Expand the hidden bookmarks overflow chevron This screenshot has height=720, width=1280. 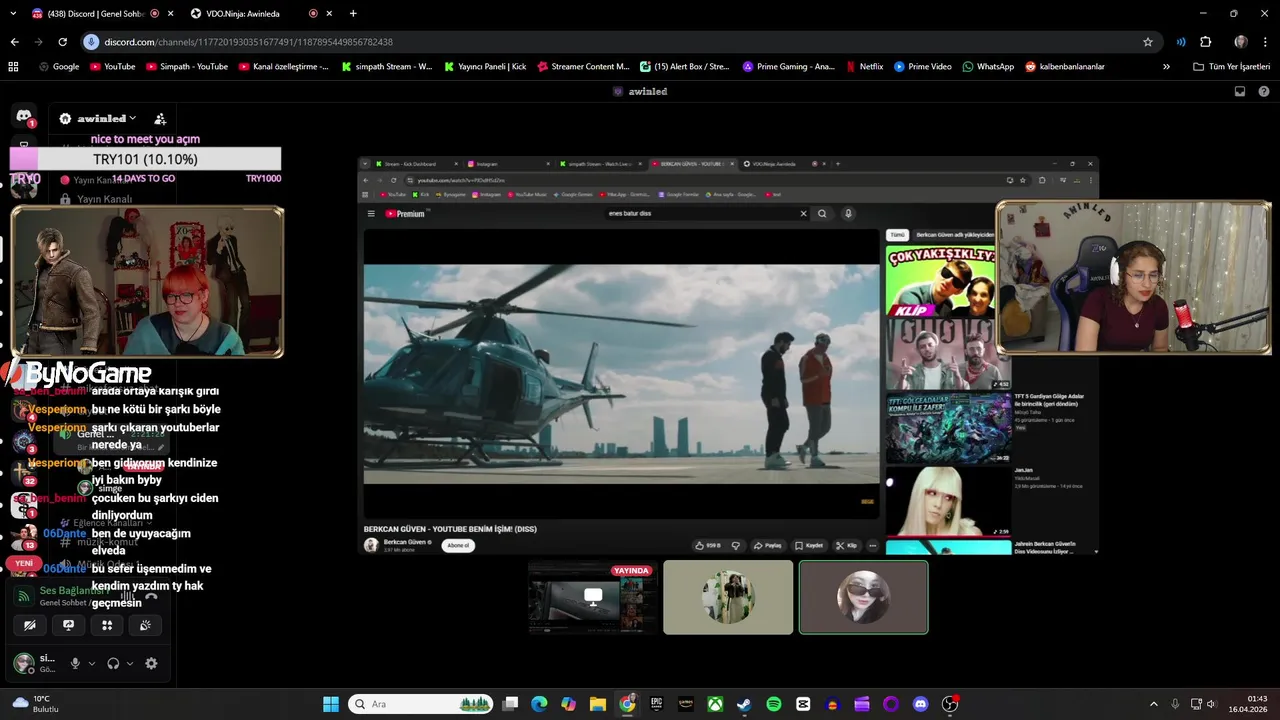[x=1166, y=67]
